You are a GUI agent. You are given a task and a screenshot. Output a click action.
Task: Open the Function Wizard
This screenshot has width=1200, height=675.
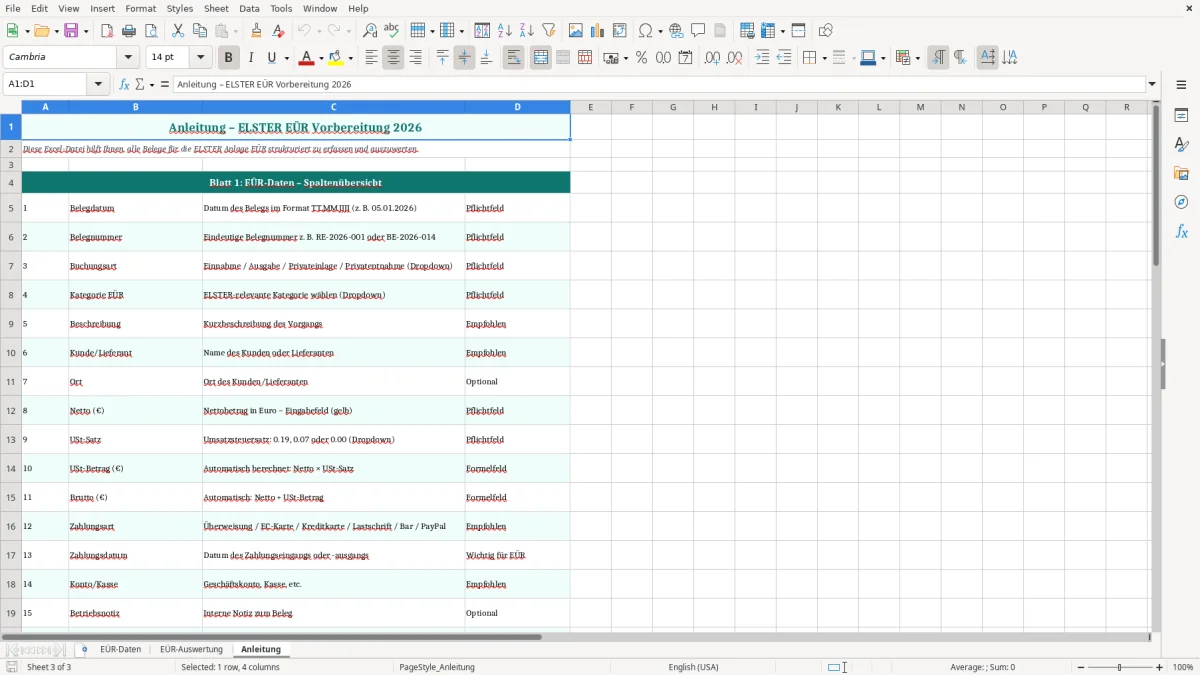124,85
